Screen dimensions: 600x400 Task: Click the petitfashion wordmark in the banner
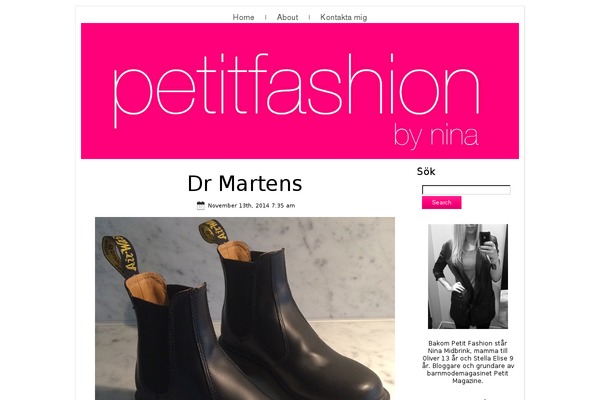tap(296, 90)
